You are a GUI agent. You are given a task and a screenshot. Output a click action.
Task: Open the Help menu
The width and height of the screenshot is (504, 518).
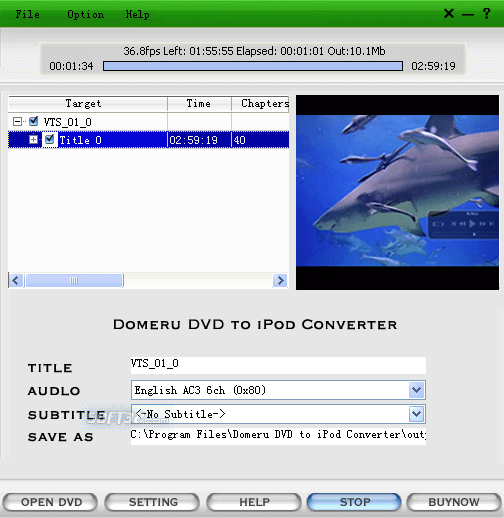(137, 14)
